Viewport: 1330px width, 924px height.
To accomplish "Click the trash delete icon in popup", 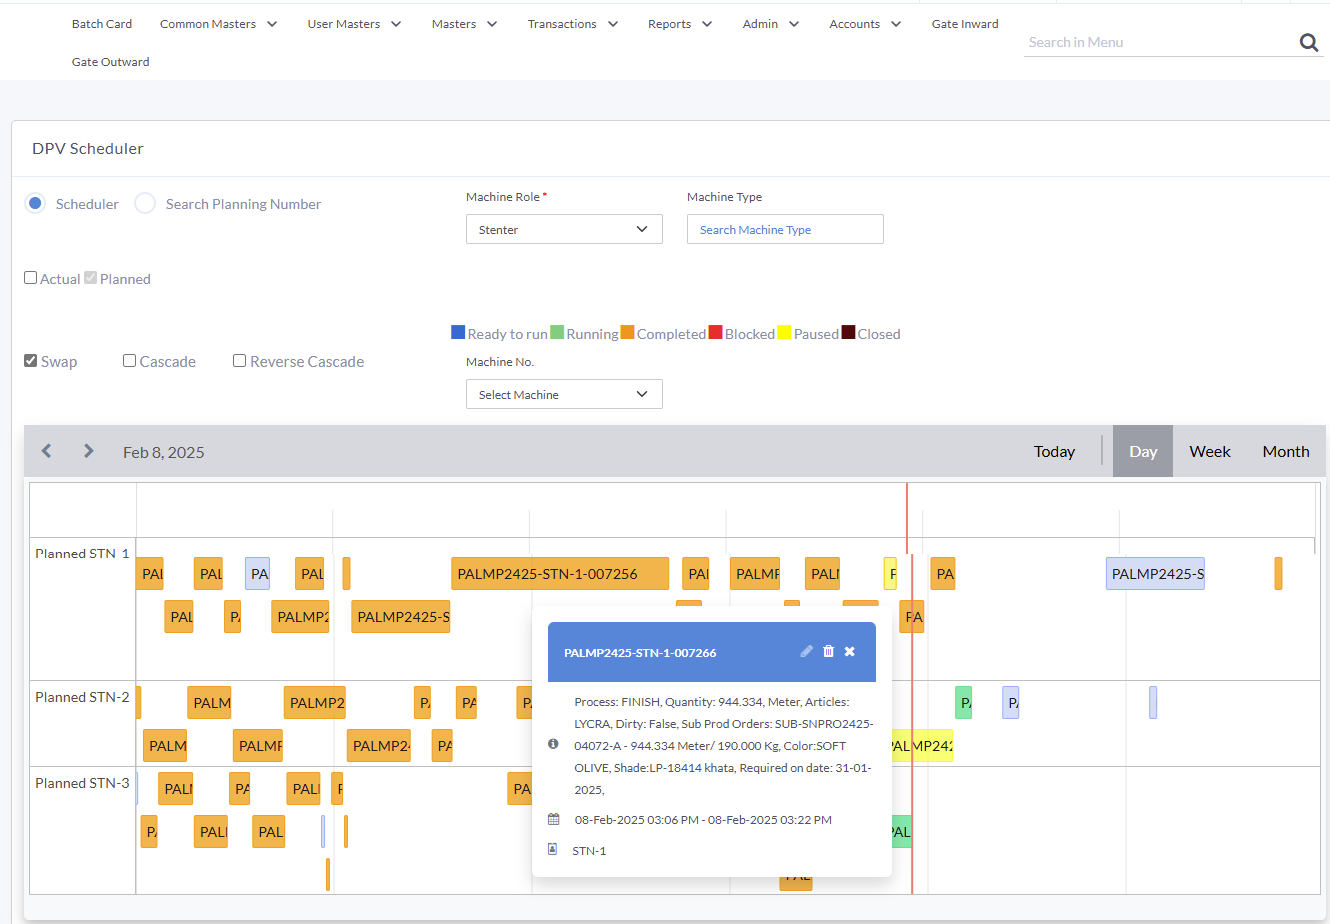I will [x=828, y=651].
